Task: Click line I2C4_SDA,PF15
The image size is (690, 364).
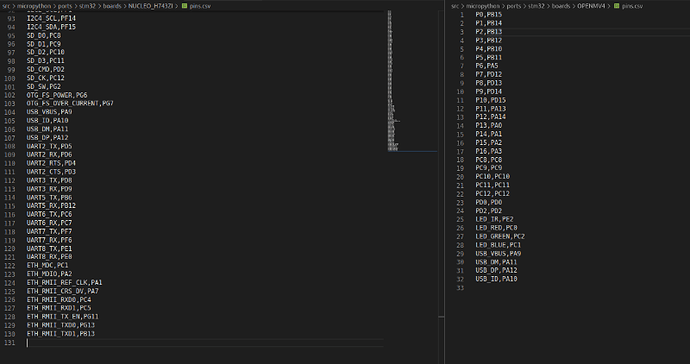Action: [51, 27]
